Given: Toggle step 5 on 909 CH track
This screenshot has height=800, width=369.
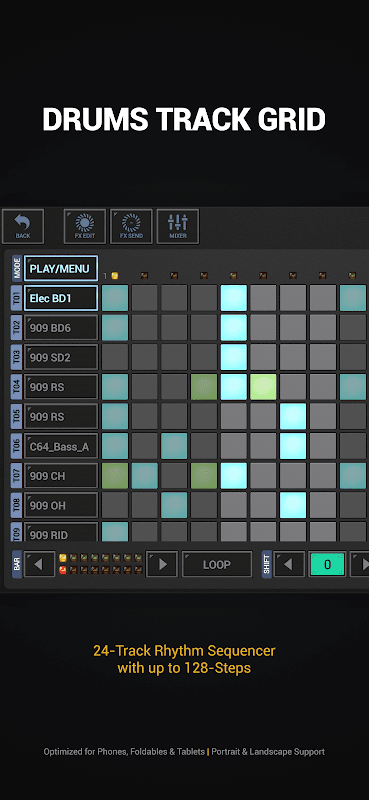Looking at the screenshot, I should click(x=234, y=476).
